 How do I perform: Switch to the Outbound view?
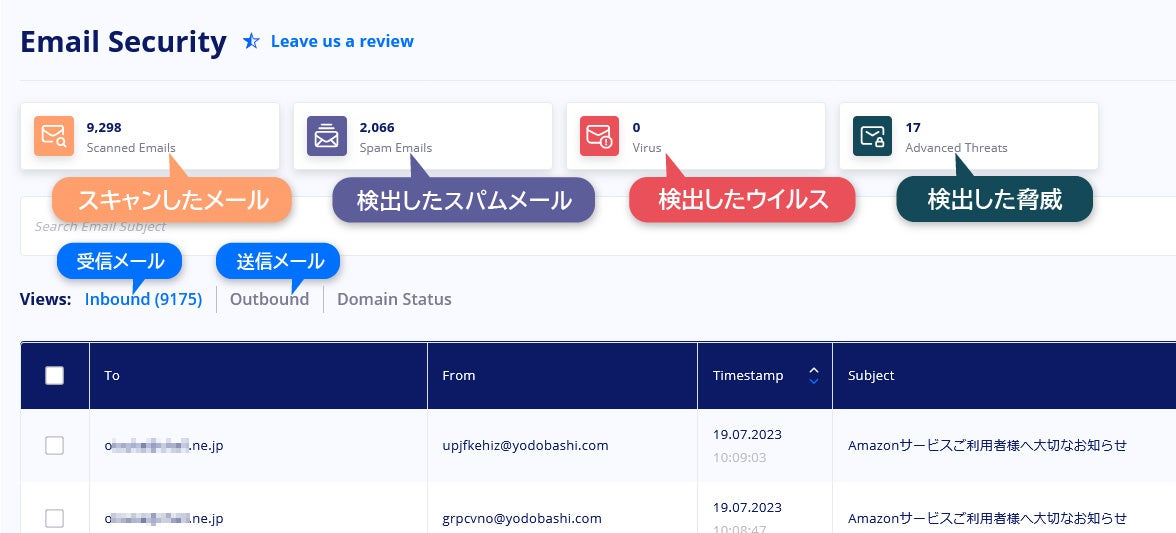pyautogui.click(x=269, y=299)
